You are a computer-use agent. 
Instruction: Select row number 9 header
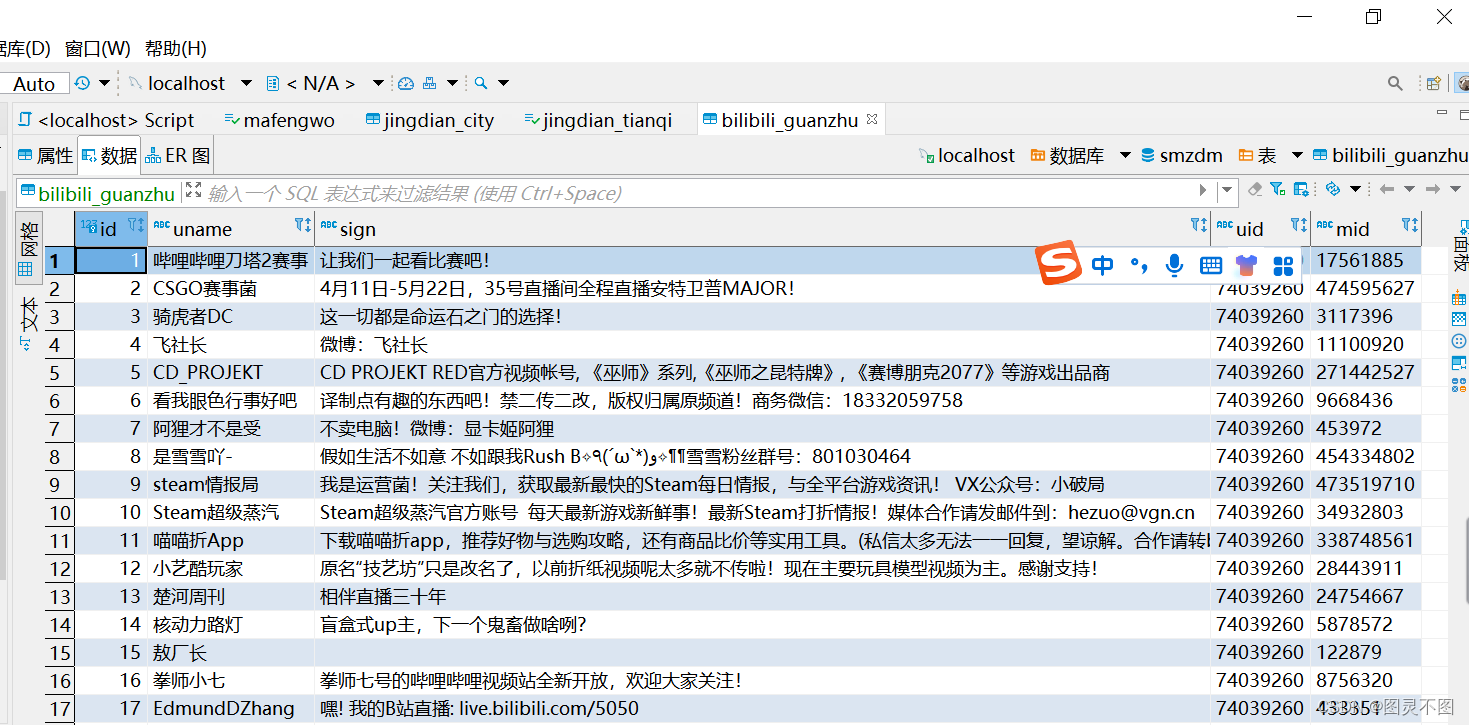click(59, 485)
